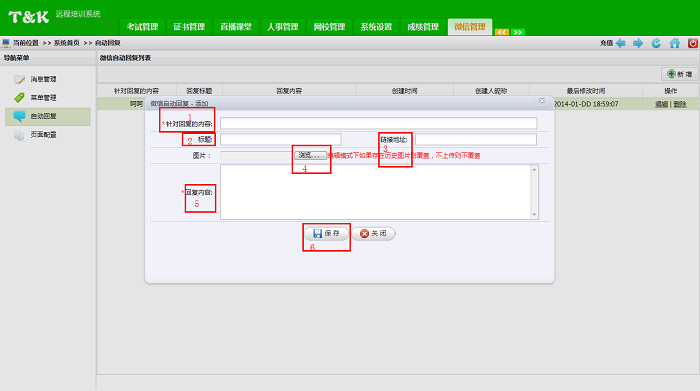Image resolution: width=700 pixels, height=391 pixels.
Task: Focus the 针对回复的内容 input field
Action: (378, 123)
